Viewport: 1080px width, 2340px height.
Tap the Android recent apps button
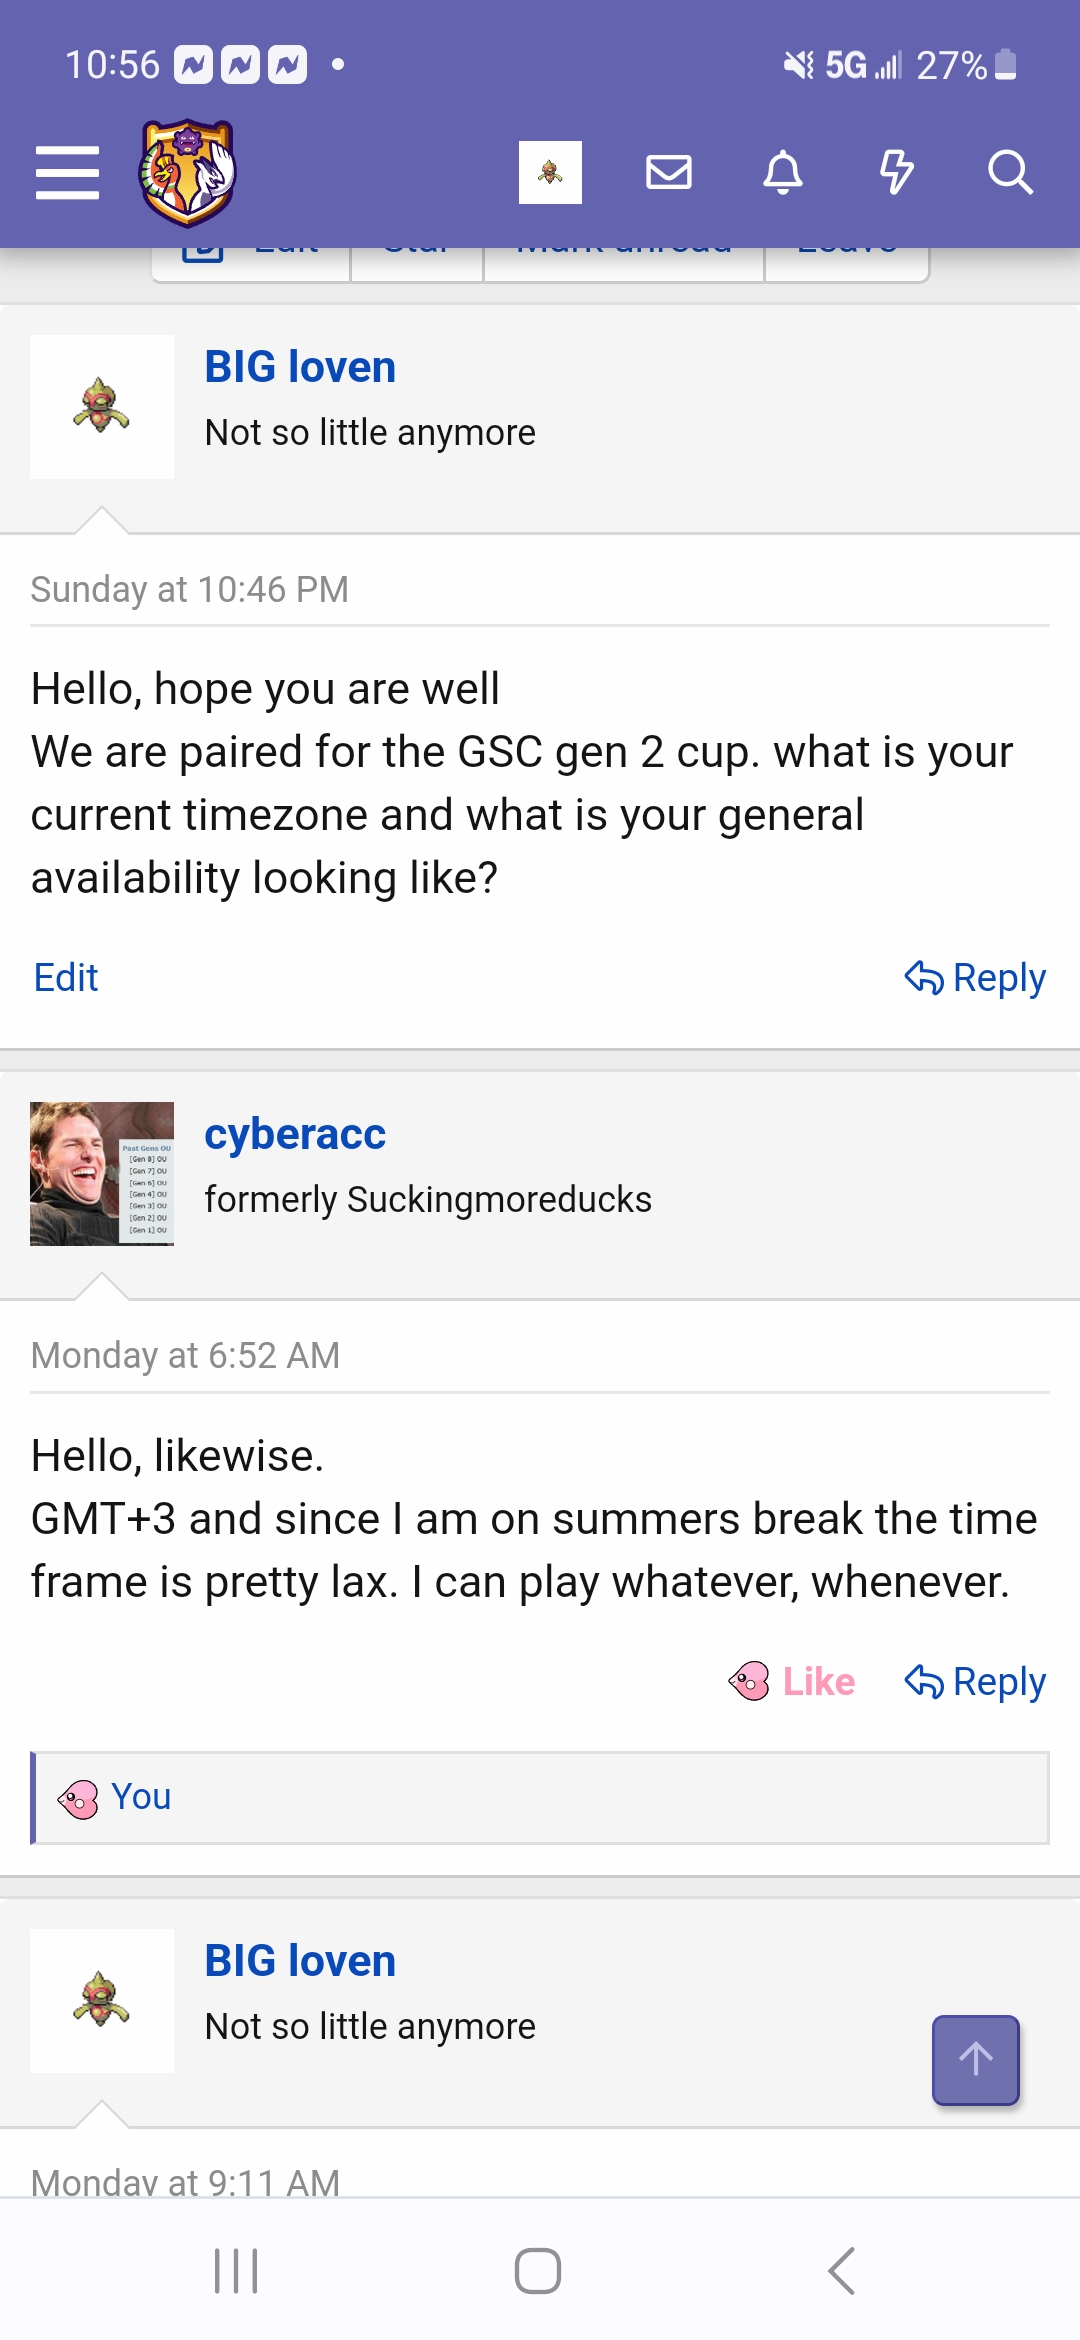237,2270
